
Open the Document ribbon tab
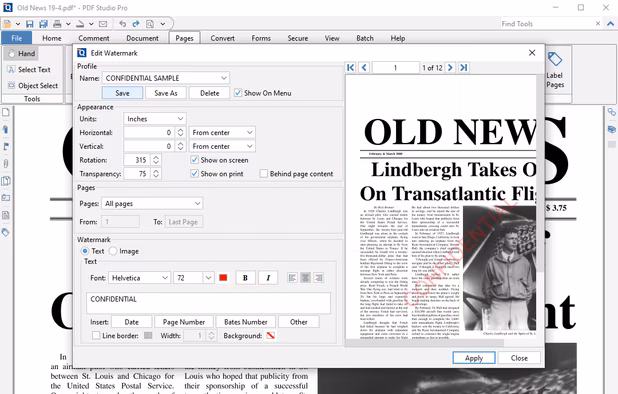pos(142,38)
